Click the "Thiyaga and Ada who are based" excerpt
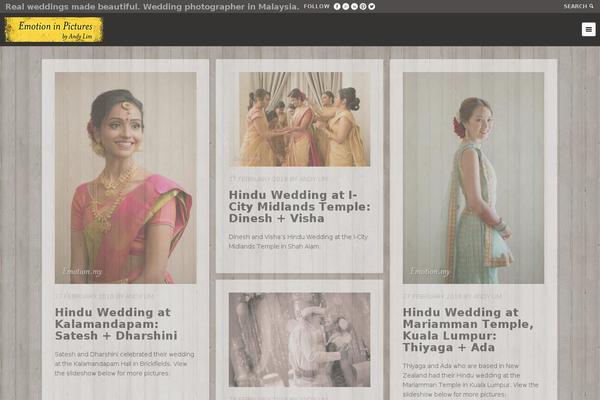 [470, 380]
